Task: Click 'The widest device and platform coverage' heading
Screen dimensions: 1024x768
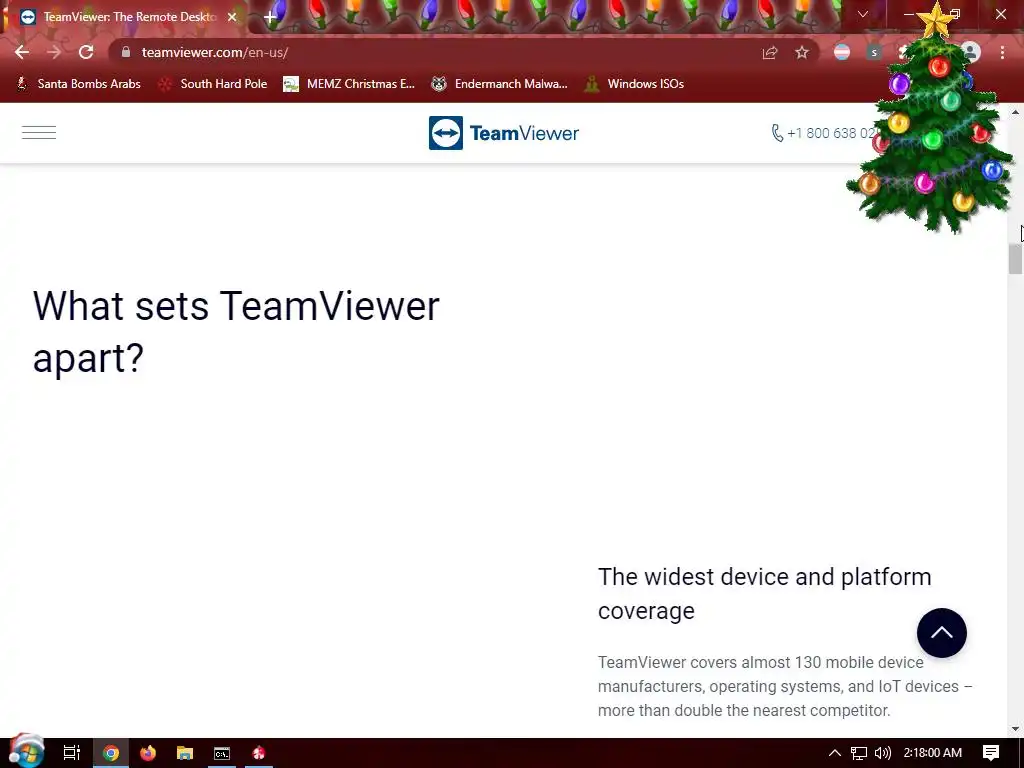Action: tap(764, 594)
